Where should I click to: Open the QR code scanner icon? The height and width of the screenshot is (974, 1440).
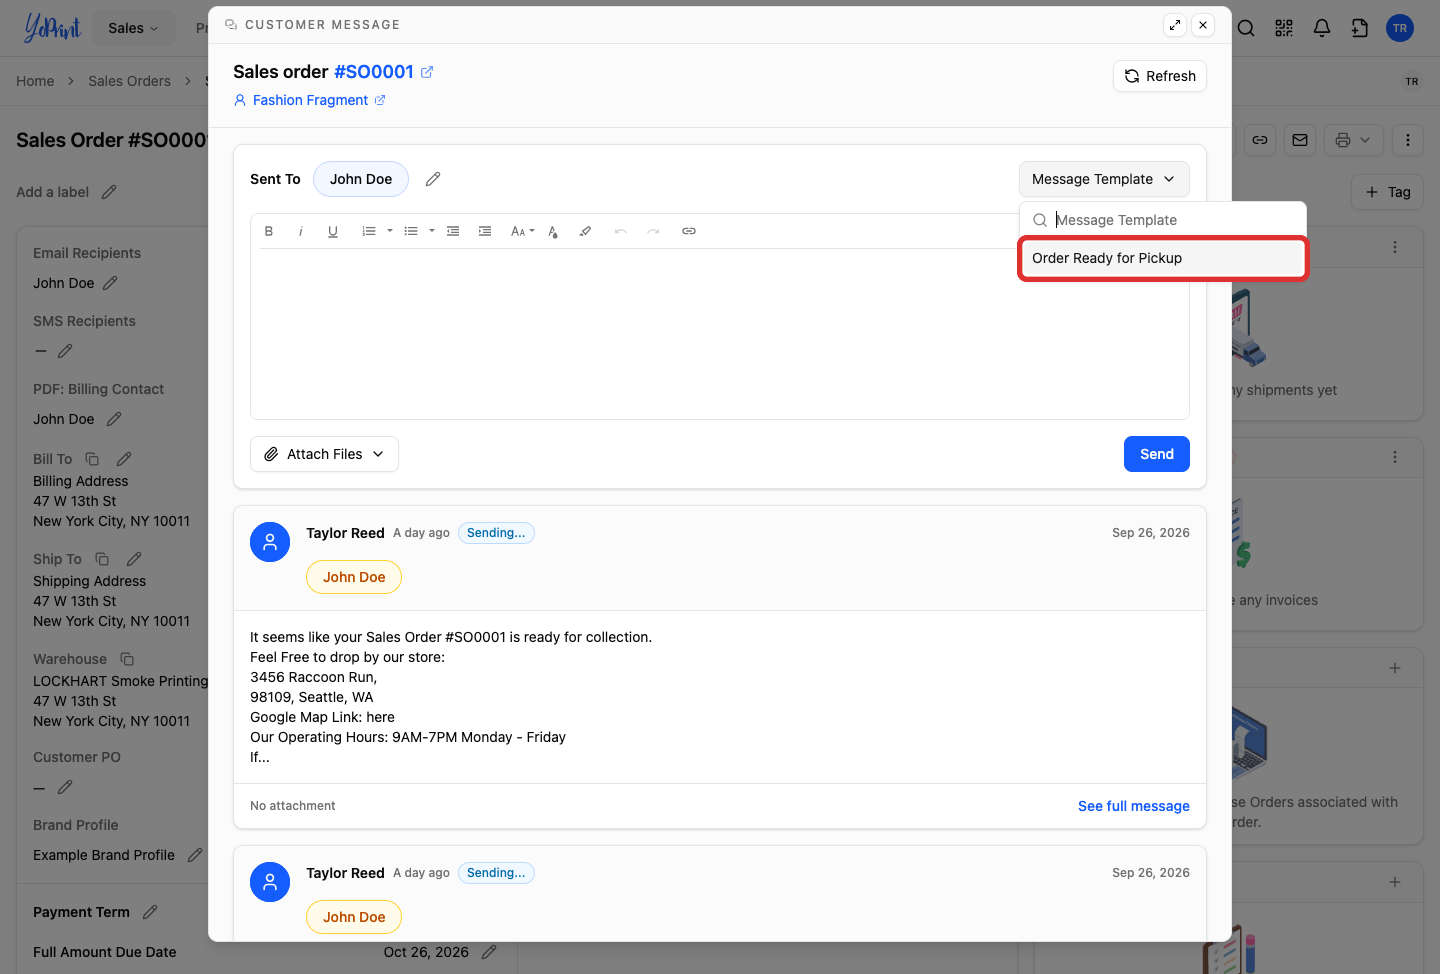[1284, 28]
